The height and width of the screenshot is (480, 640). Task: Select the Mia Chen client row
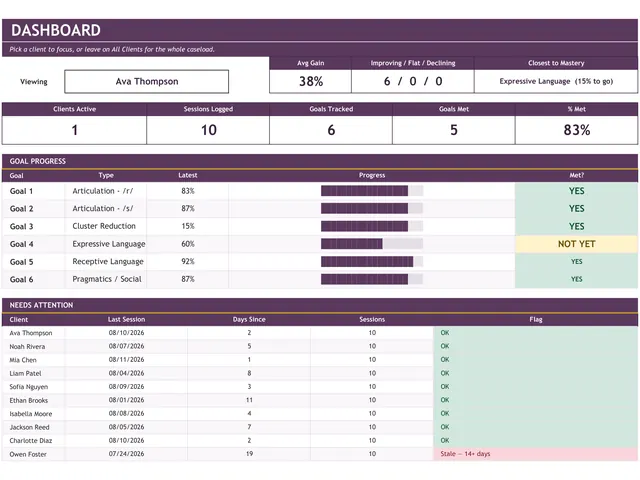click(x=320, y=360)
